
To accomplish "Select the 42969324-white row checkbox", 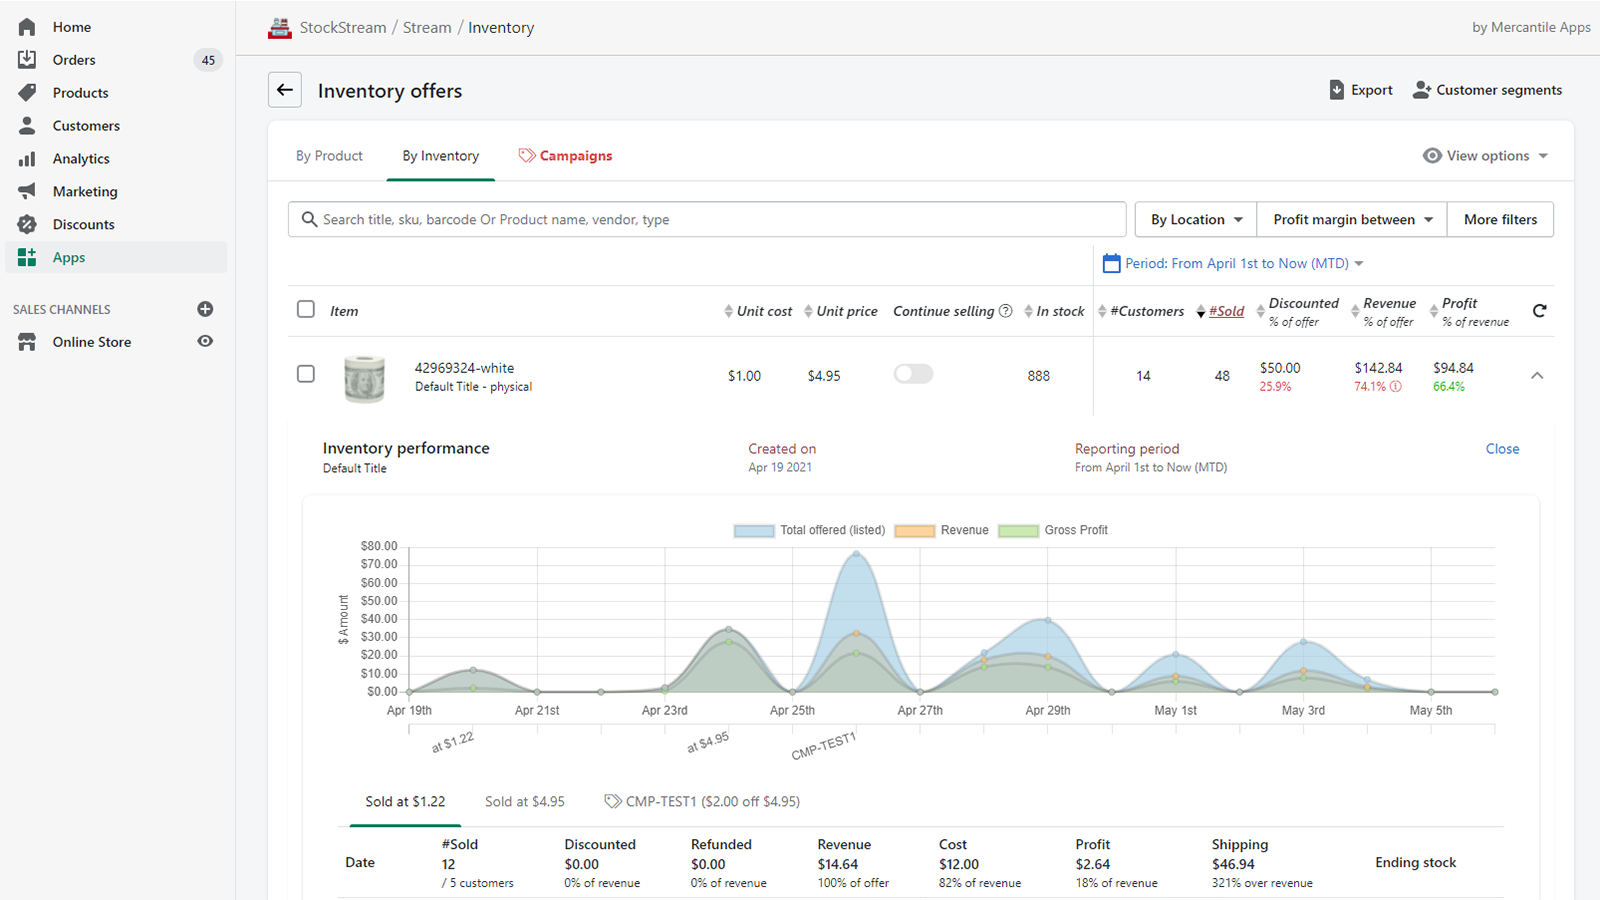I will tap(306, 374).
